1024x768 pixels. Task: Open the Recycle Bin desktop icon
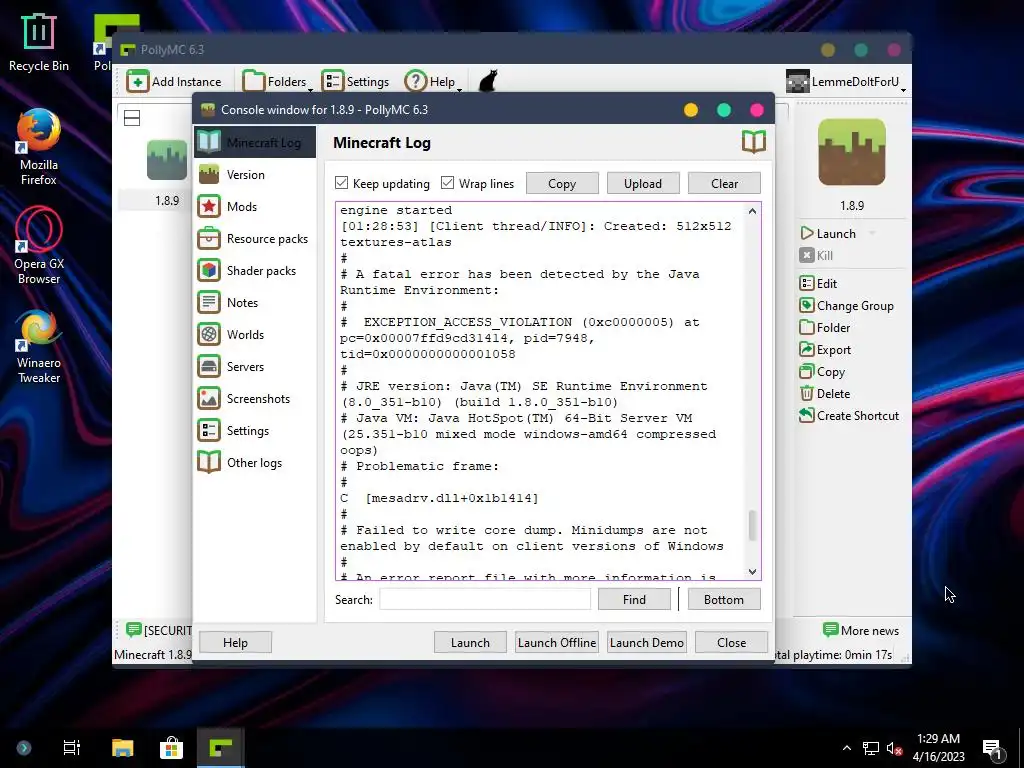39,42
